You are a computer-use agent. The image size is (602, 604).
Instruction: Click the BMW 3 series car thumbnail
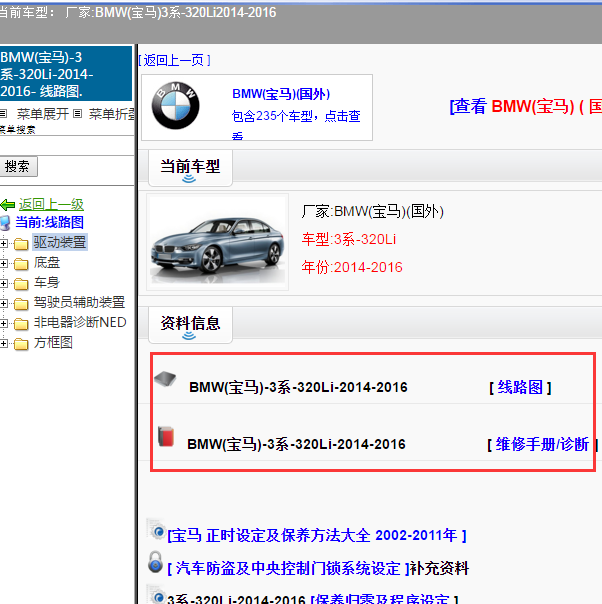pos(218,242)
